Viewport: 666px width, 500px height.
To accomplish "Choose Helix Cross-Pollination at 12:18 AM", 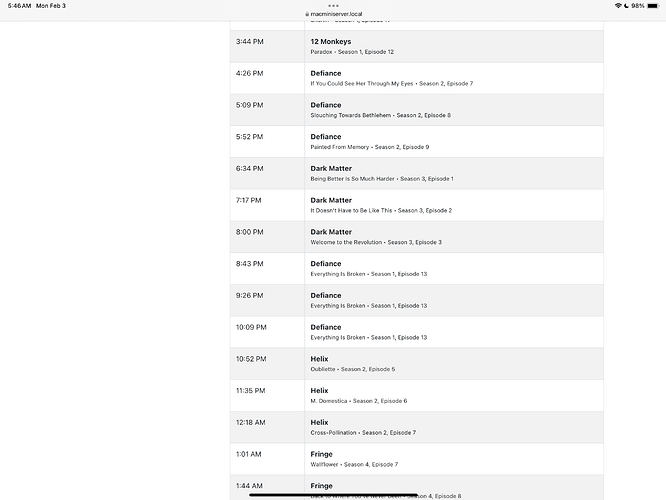I will [x=453, y=427].
